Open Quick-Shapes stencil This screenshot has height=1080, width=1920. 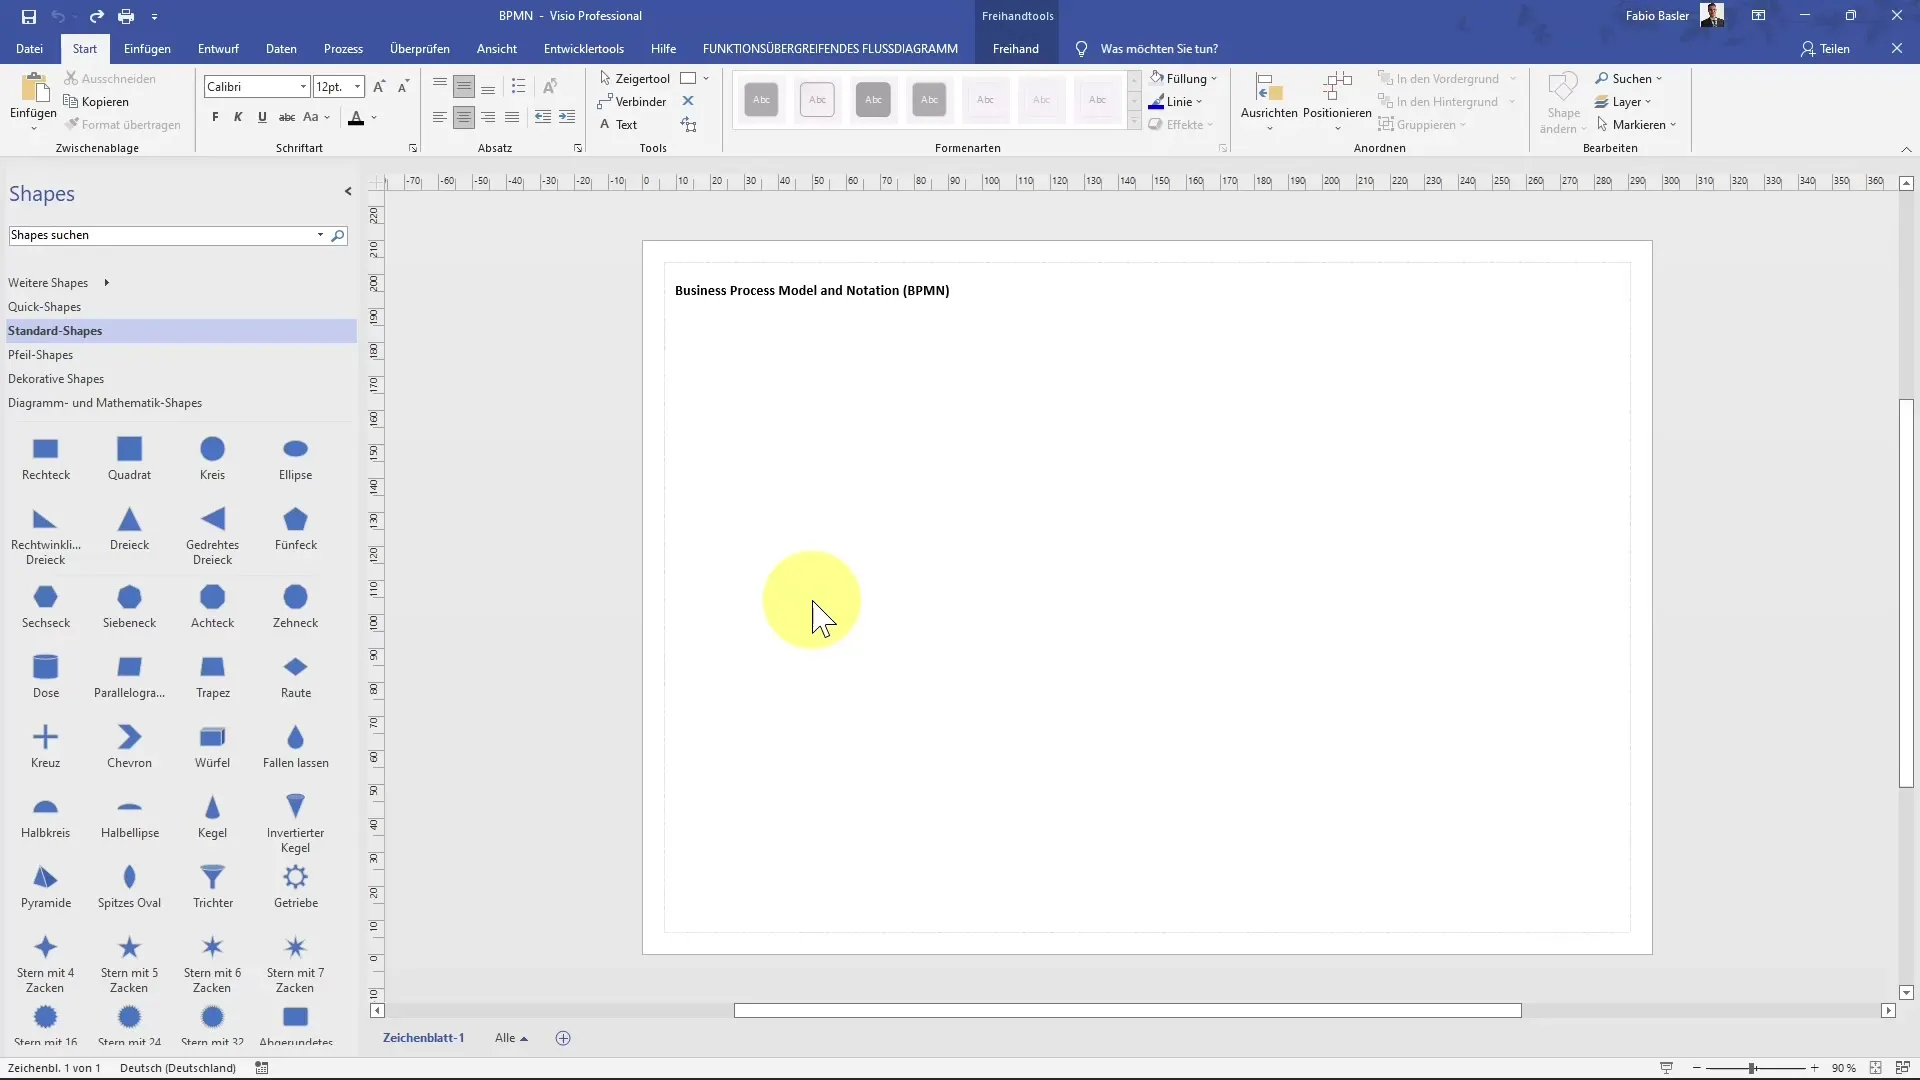(x=44, y=307)
